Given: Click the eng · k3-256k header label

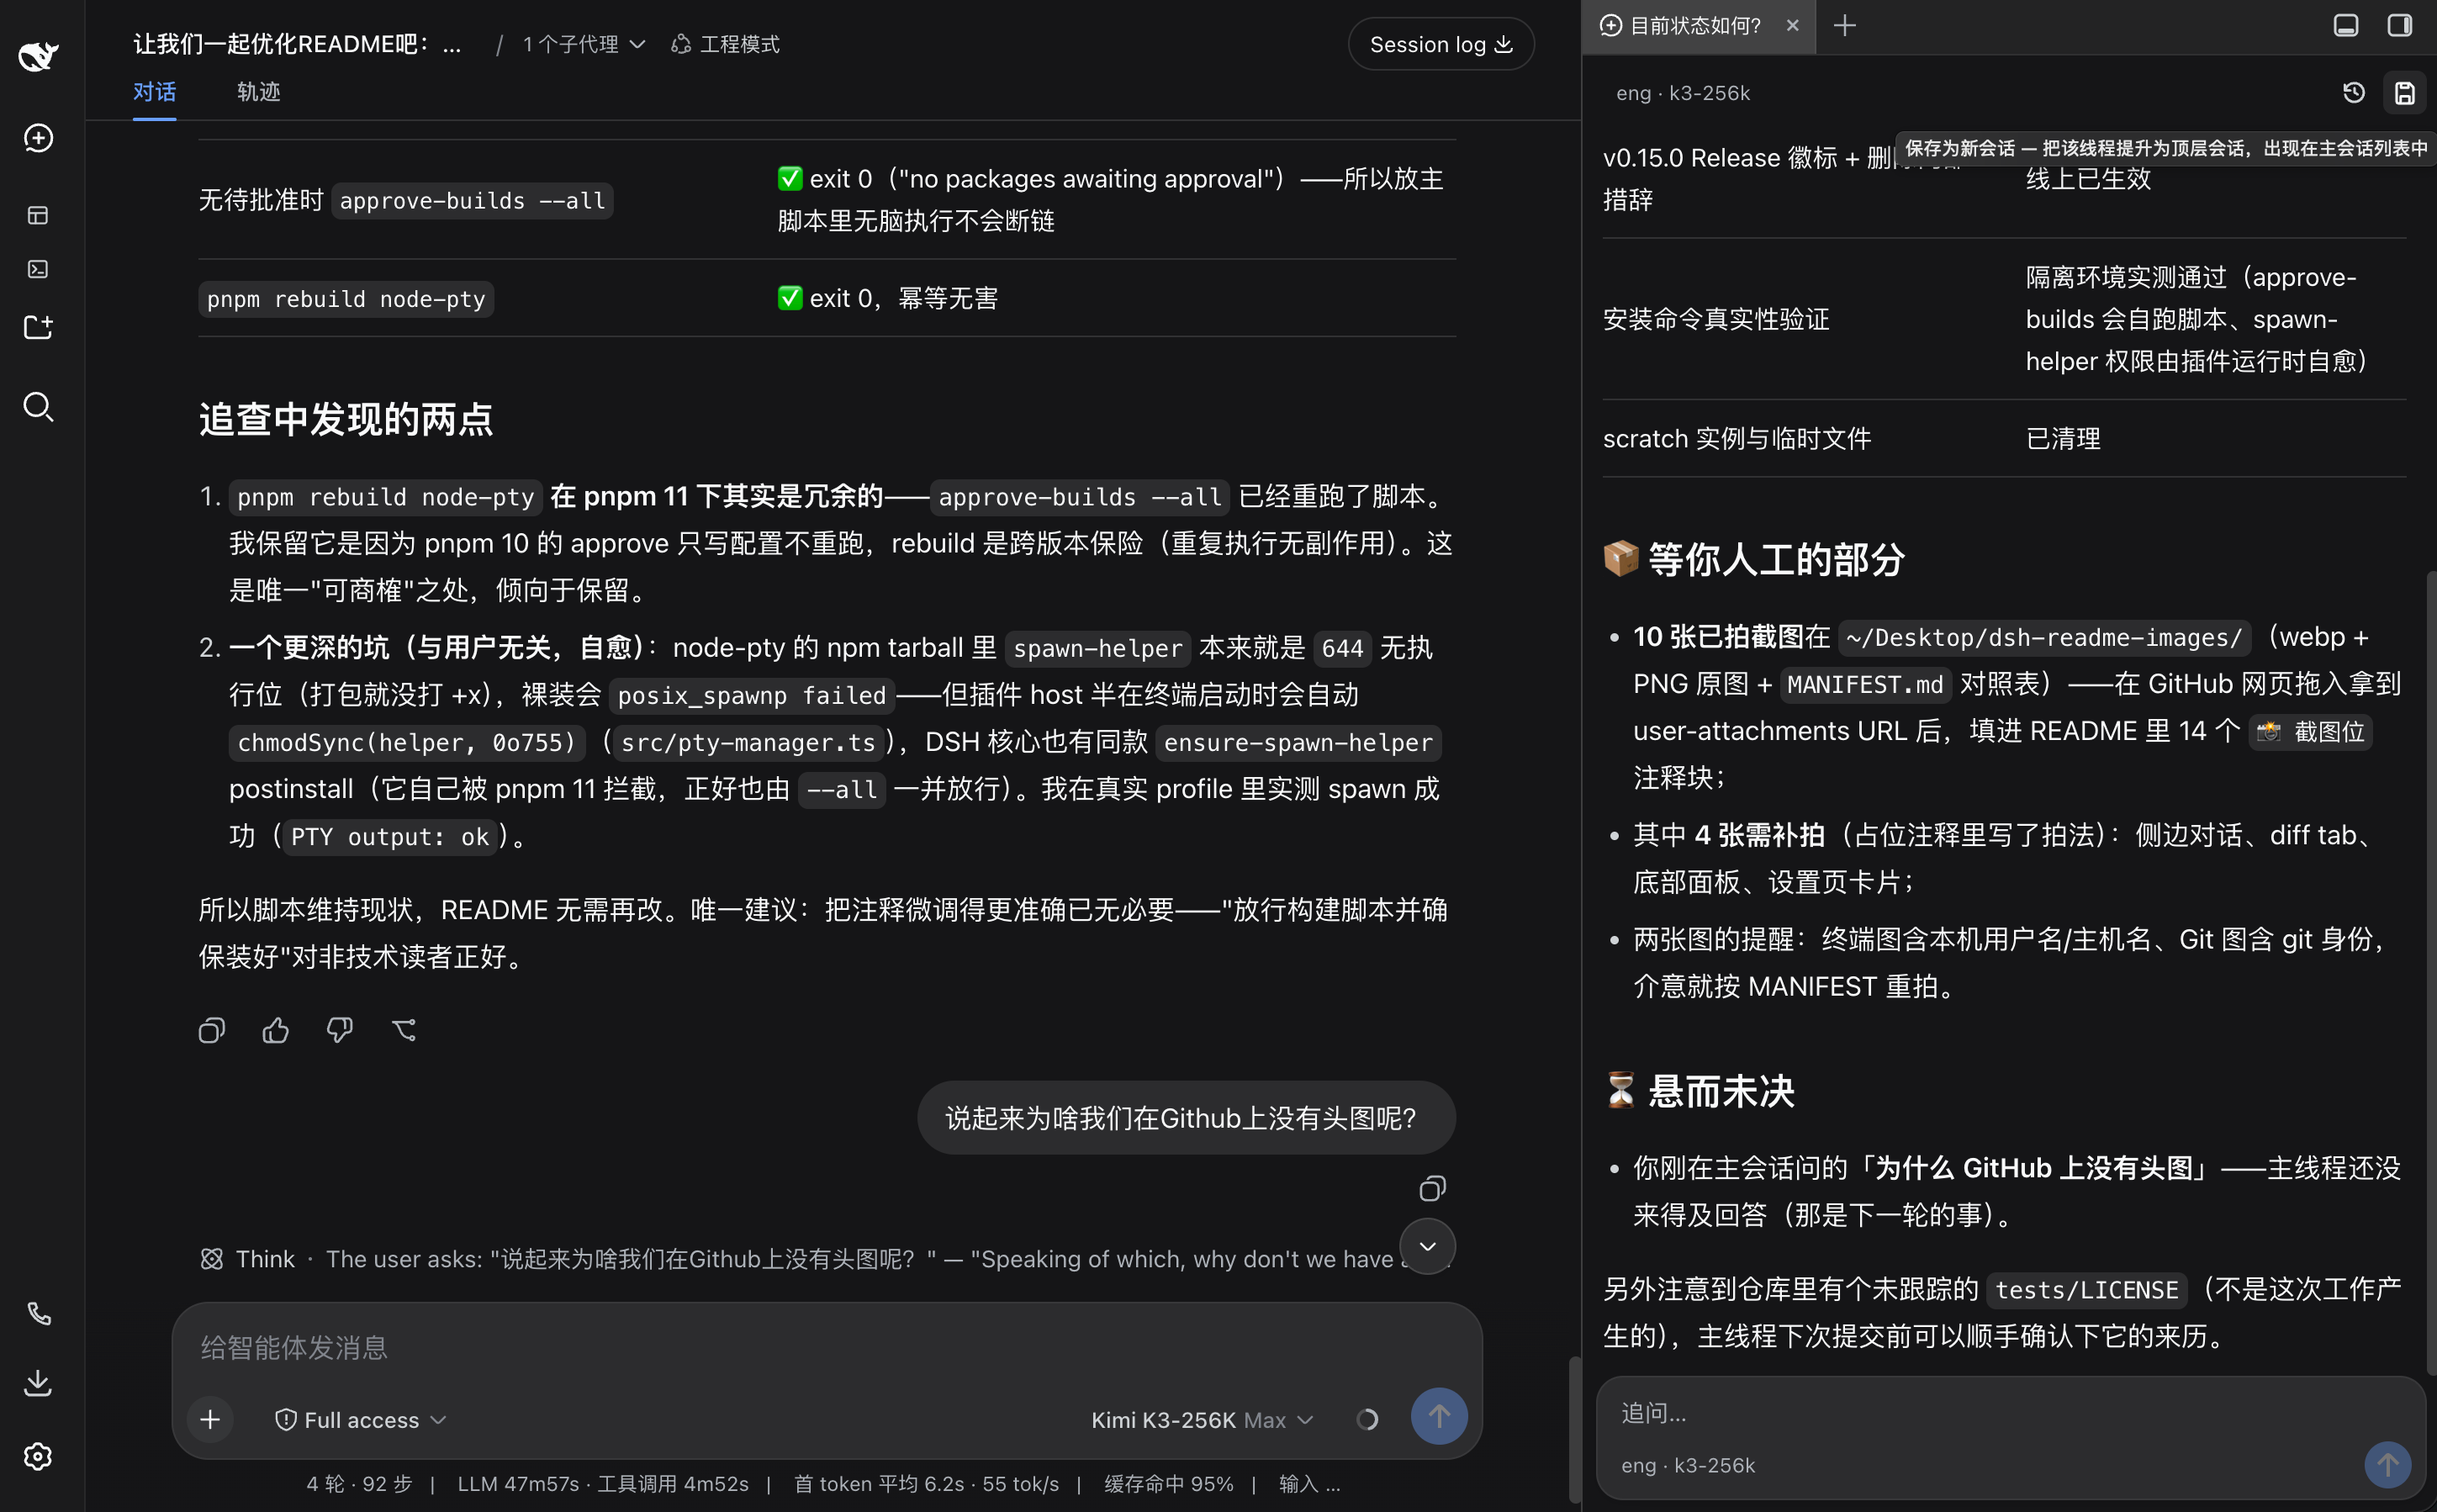Looking at the screenshot, I should (x=1683, y=93).
